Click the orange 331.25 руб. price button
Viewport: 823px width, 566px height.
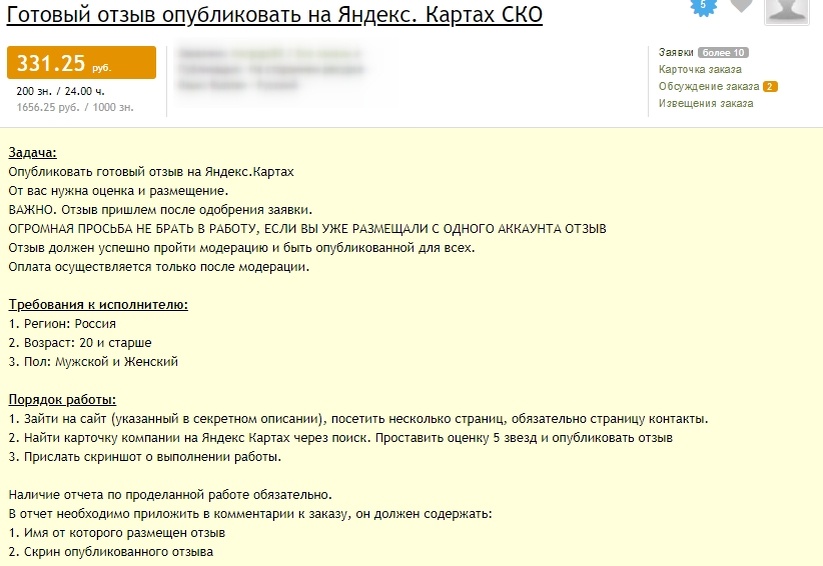tap(81, 62)
